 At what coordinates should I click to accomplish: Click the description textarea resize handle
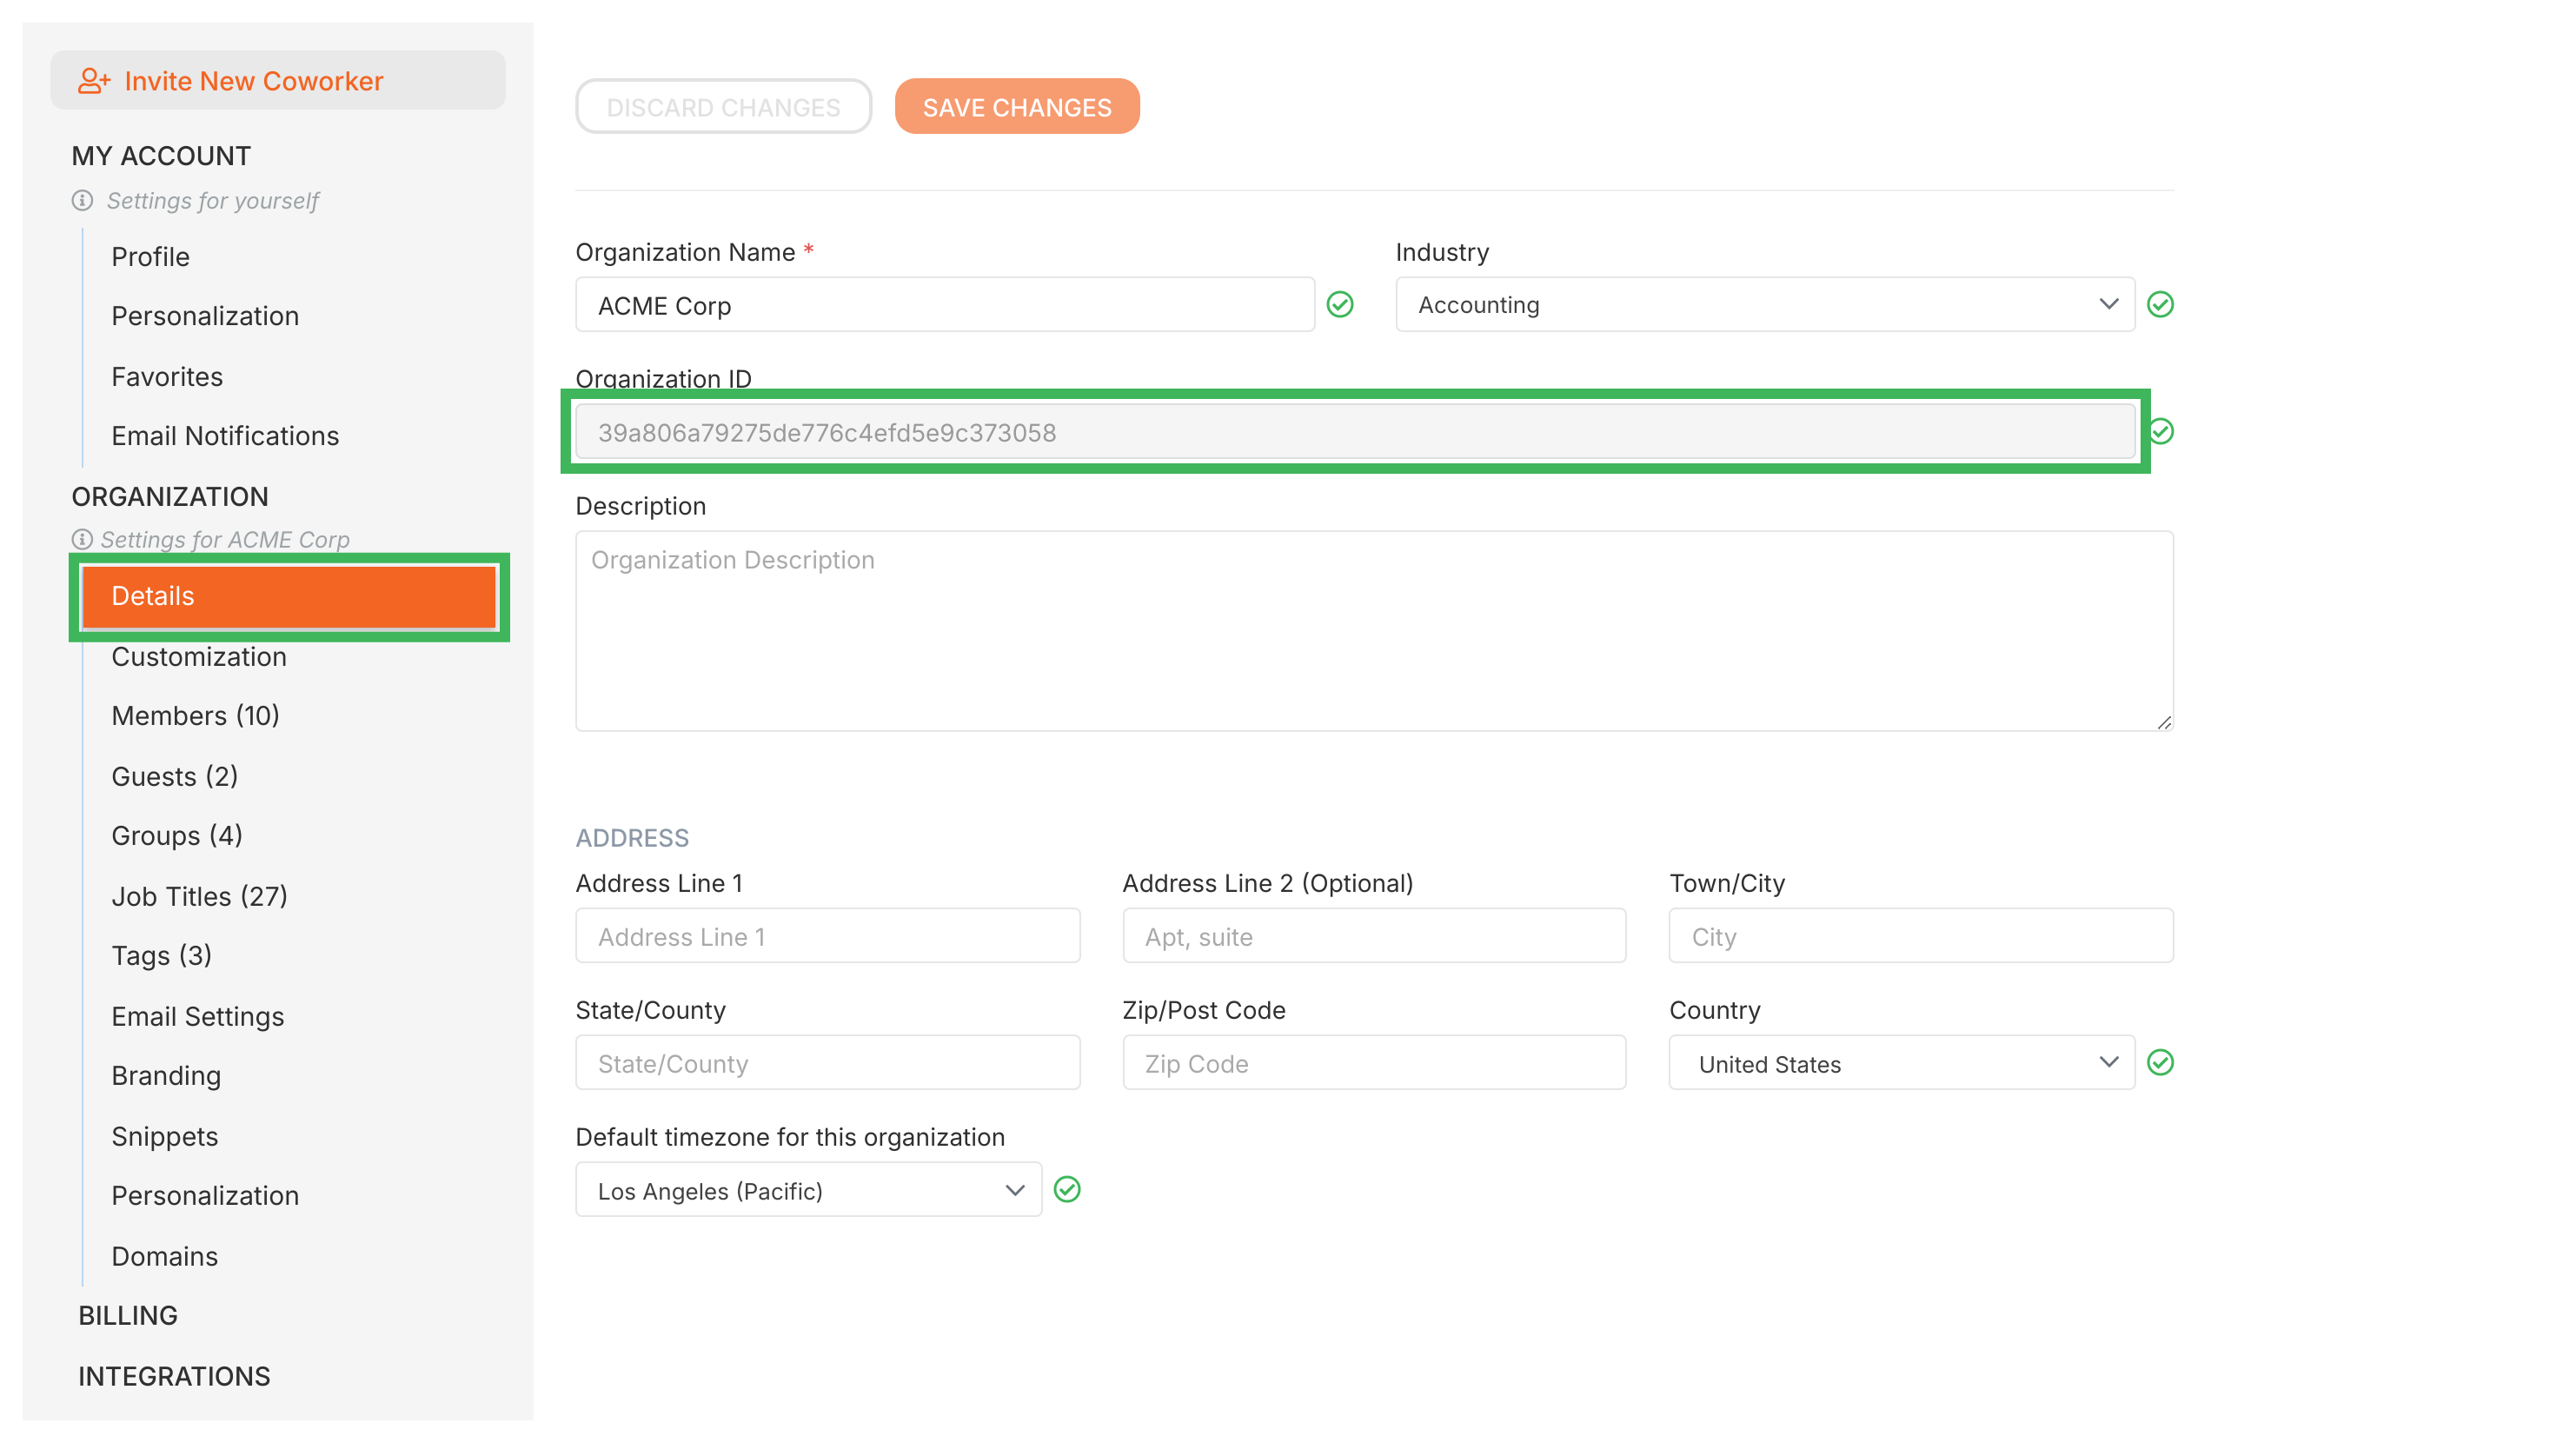[2164, 722]
